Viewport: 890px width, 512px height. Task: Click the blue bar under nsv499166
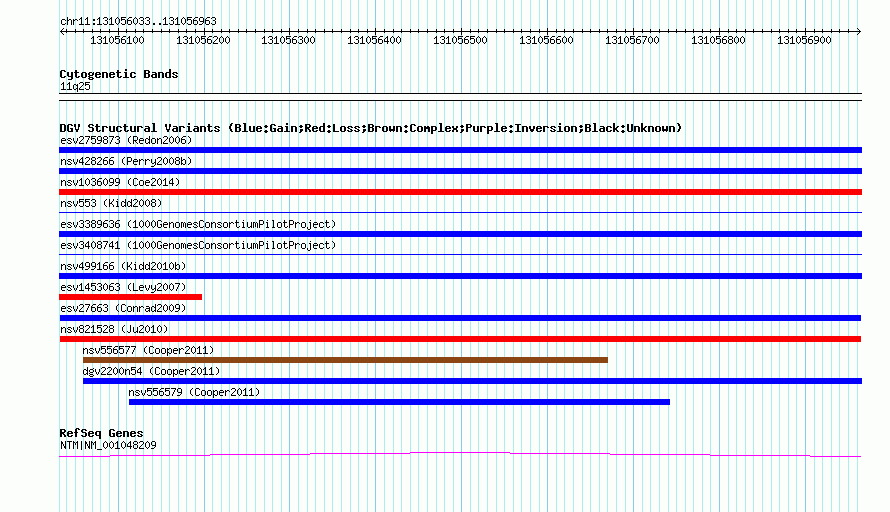click(460, 276)
